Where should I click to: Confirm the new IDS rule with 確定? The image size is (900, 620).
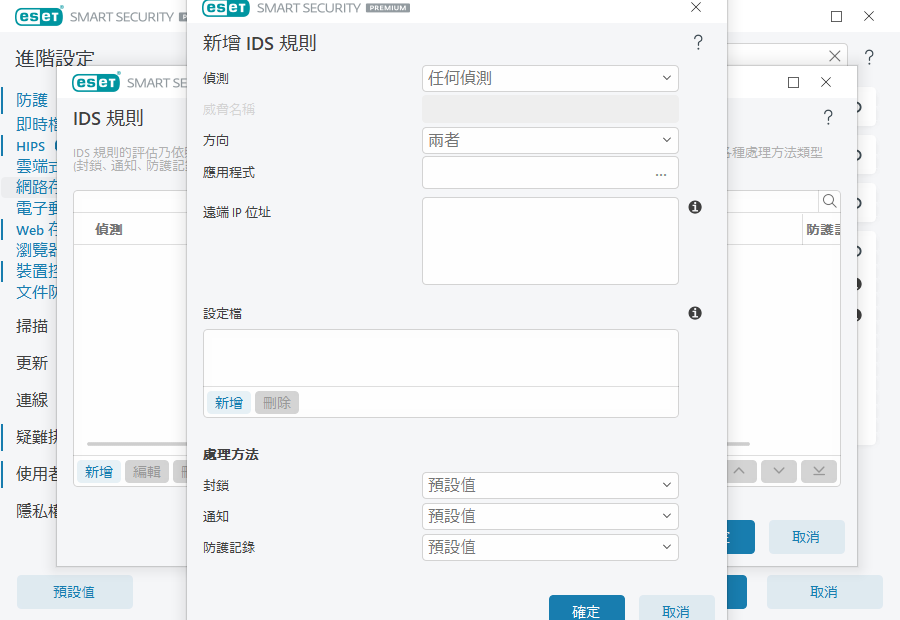tap(586, 608)
